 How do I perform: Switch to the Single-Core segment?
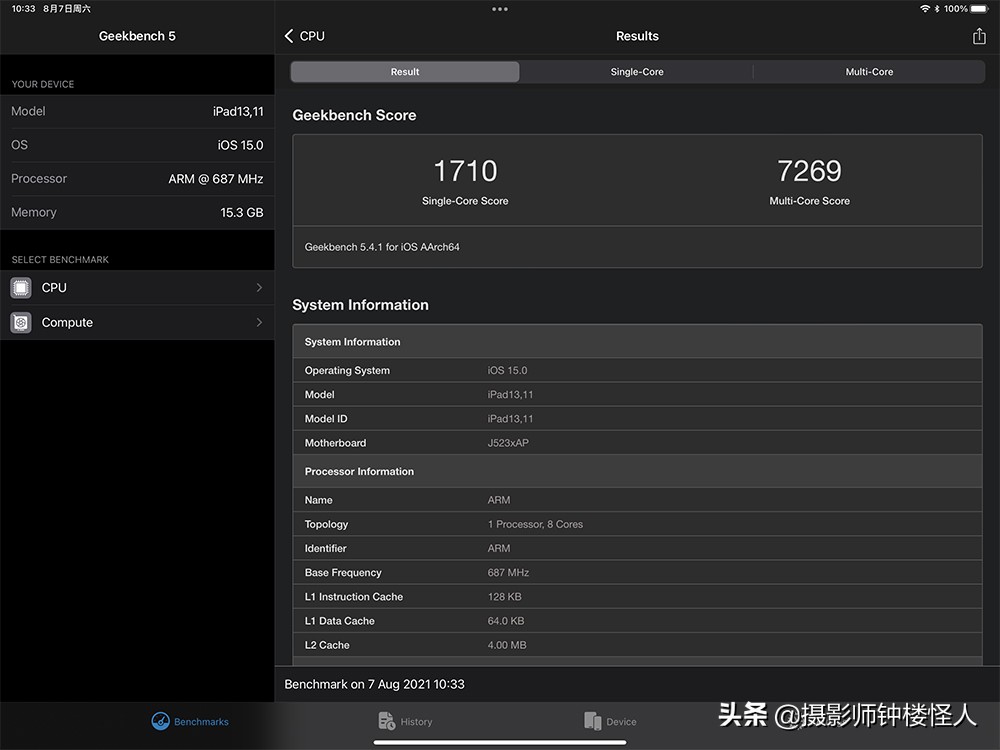(x=637, y=72)
